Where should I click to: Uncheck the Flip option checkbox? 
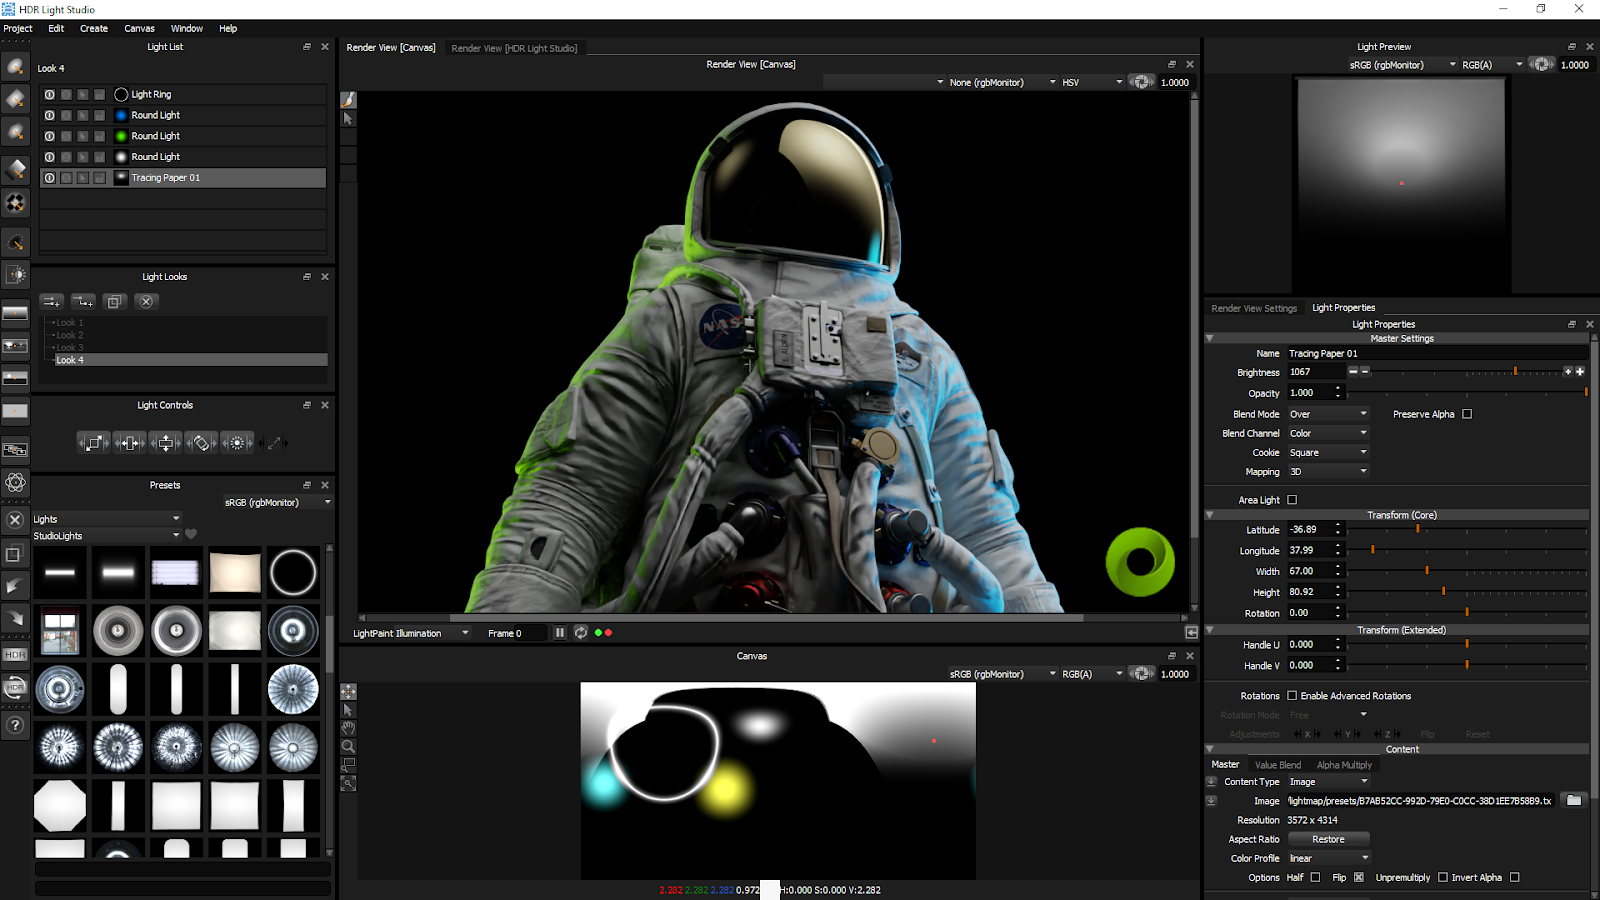point(1358,877)
